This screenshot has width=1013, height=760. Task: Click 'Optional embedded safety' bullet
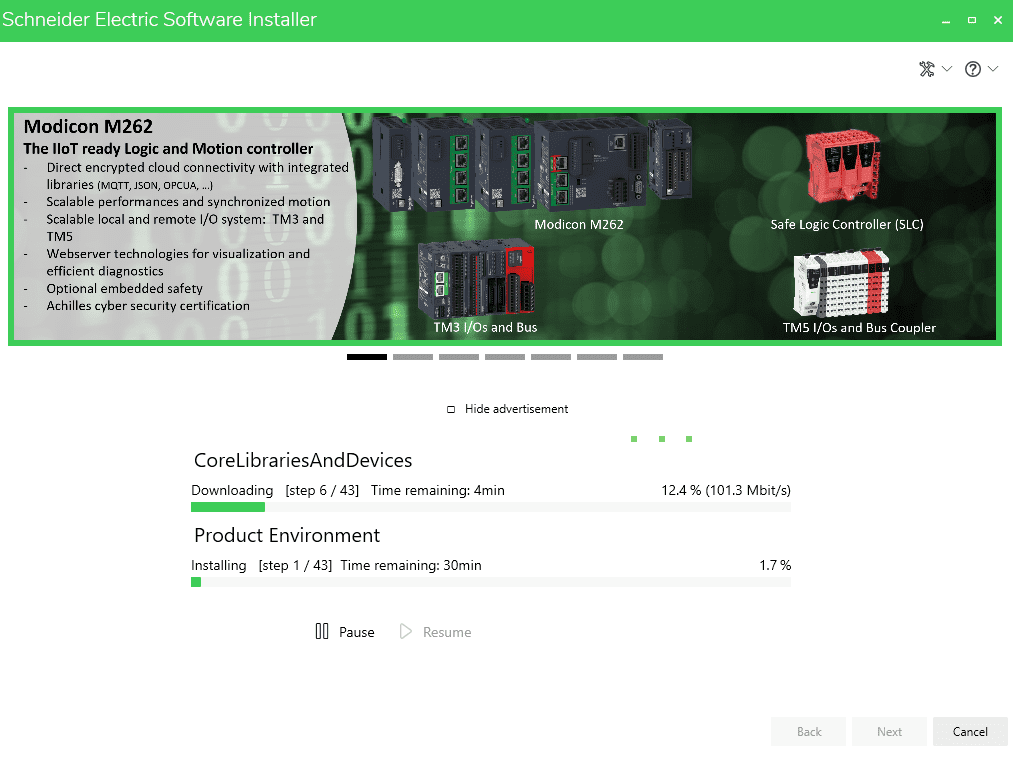125,288
